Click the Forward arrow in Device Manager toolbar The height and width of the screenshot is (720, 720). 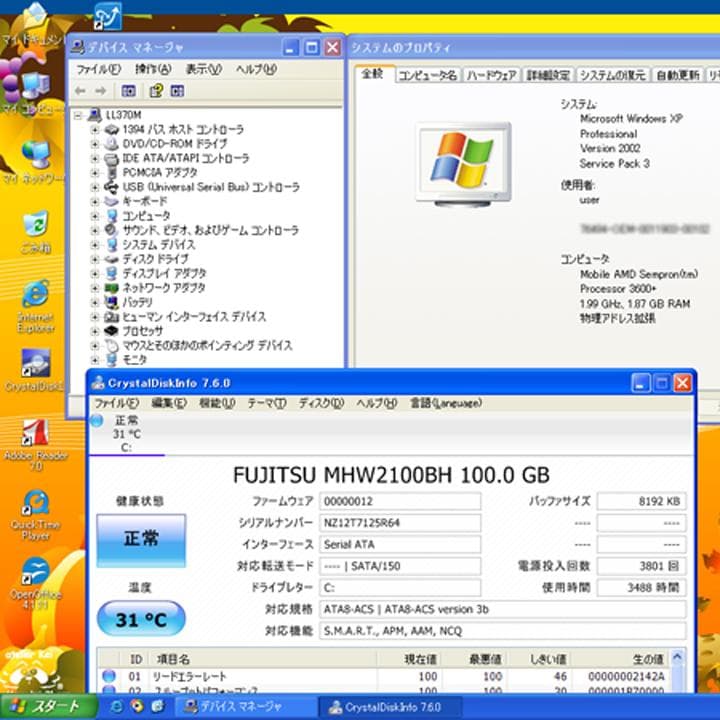coord(101,91)
